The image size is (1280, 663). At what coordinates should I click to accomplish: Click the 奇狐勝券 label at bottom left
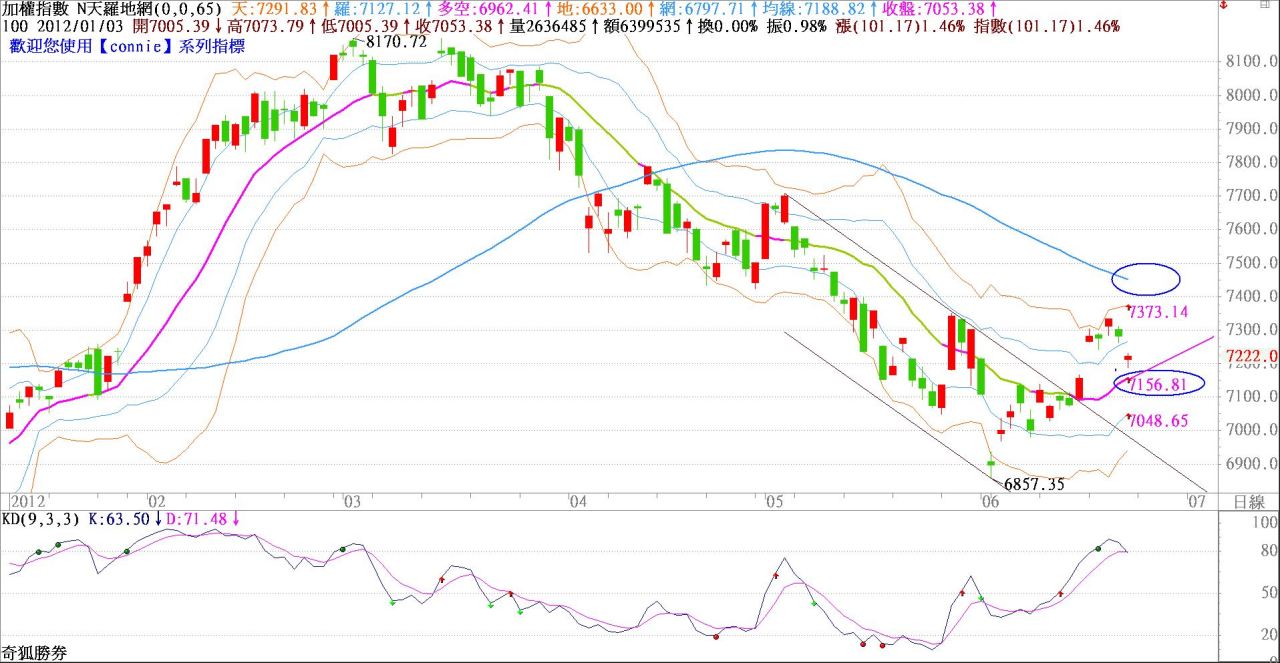tap(34, 653)
